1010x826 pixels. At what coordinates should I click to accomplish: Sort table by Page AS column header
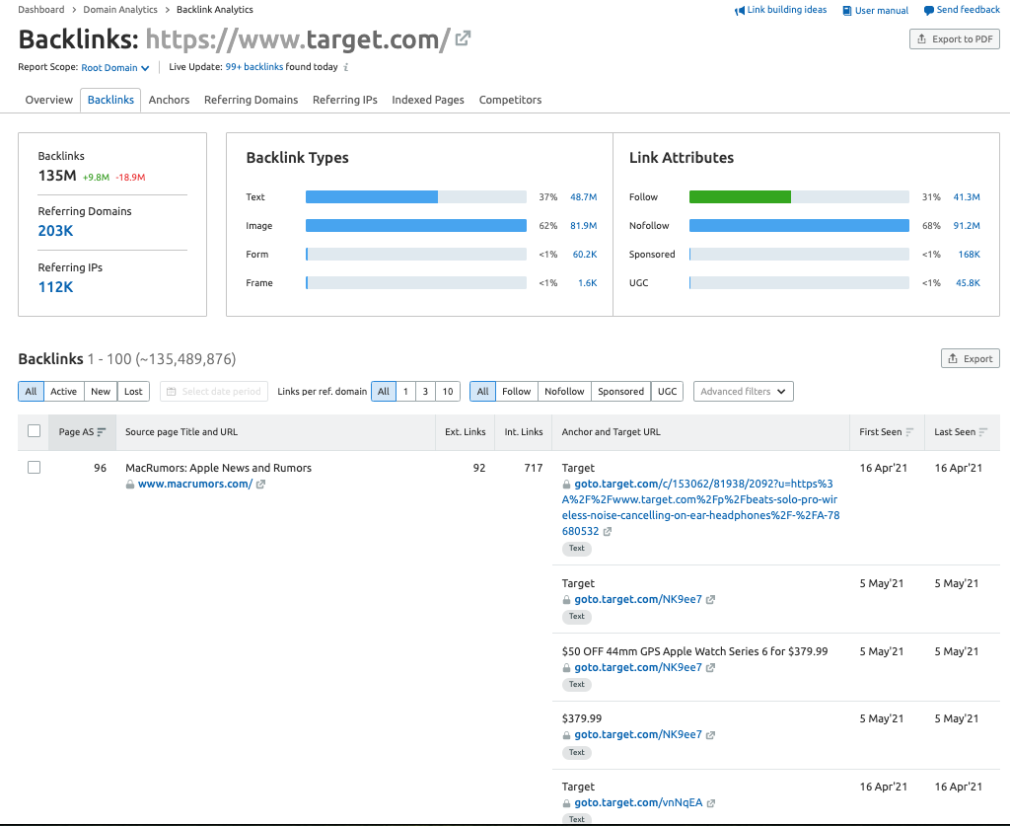82,432
